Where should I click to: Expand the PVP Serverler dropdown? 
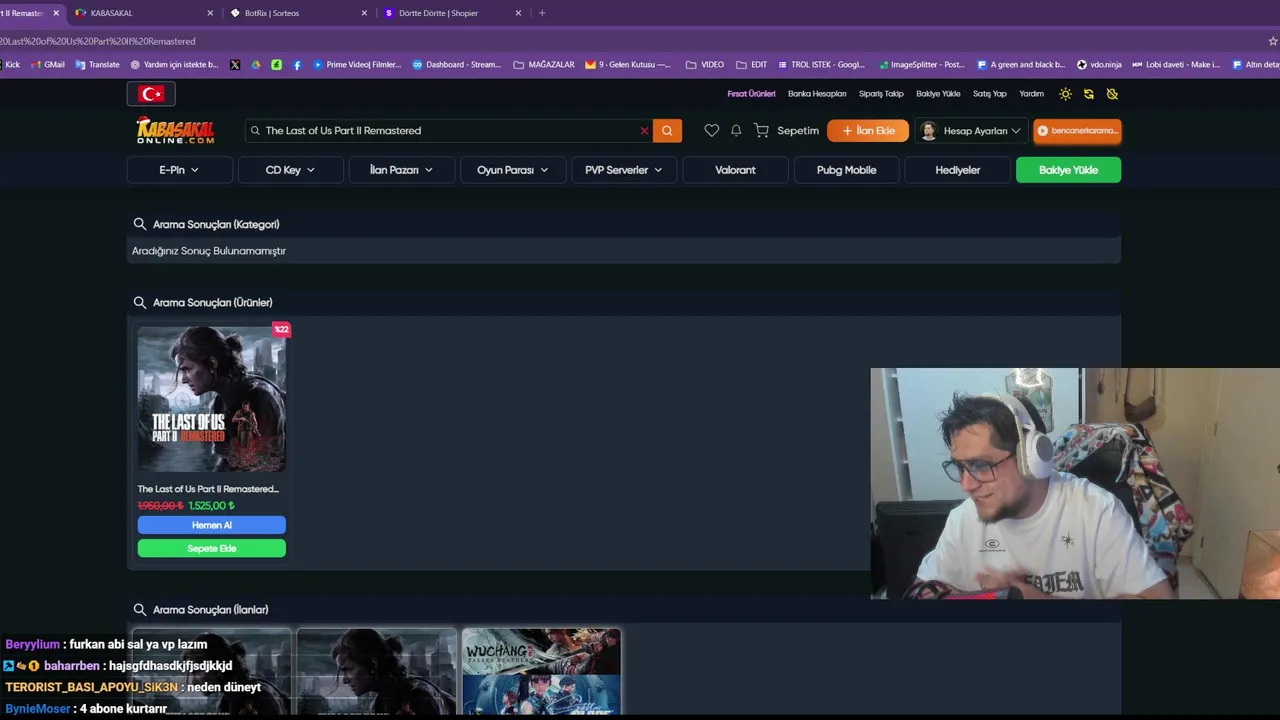[624, 170]
